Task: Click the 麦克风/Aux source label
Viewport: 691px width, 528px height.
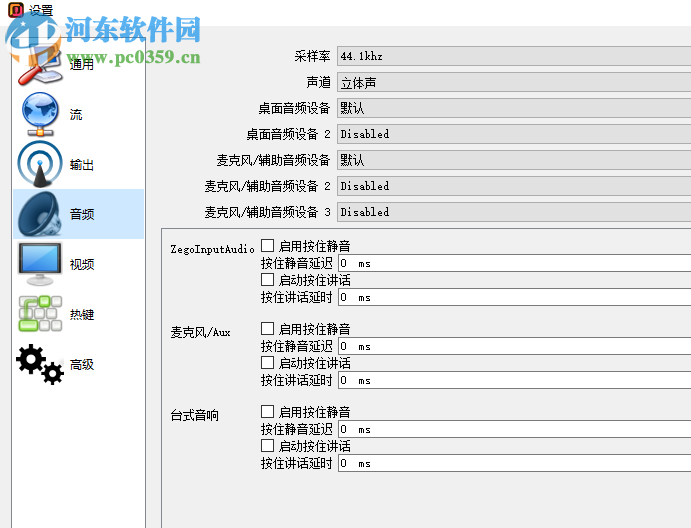Action: pos(201,332)
